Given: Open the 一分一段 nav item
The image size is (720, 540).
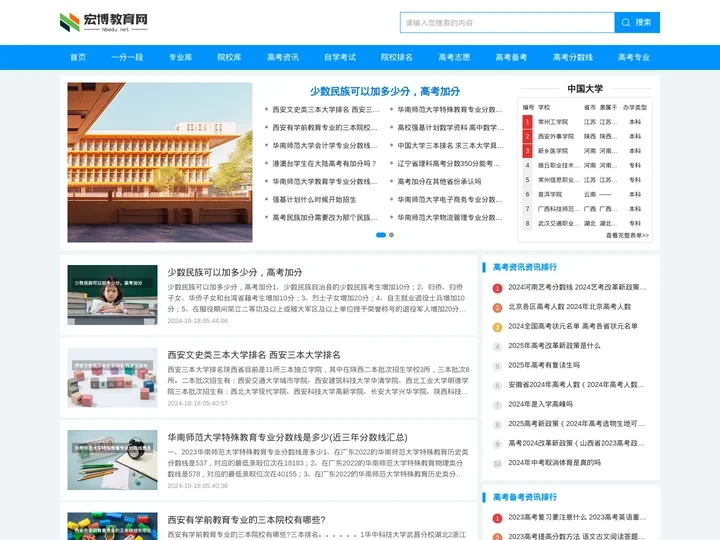Looking at the screenshot, I should pos(127,57).
